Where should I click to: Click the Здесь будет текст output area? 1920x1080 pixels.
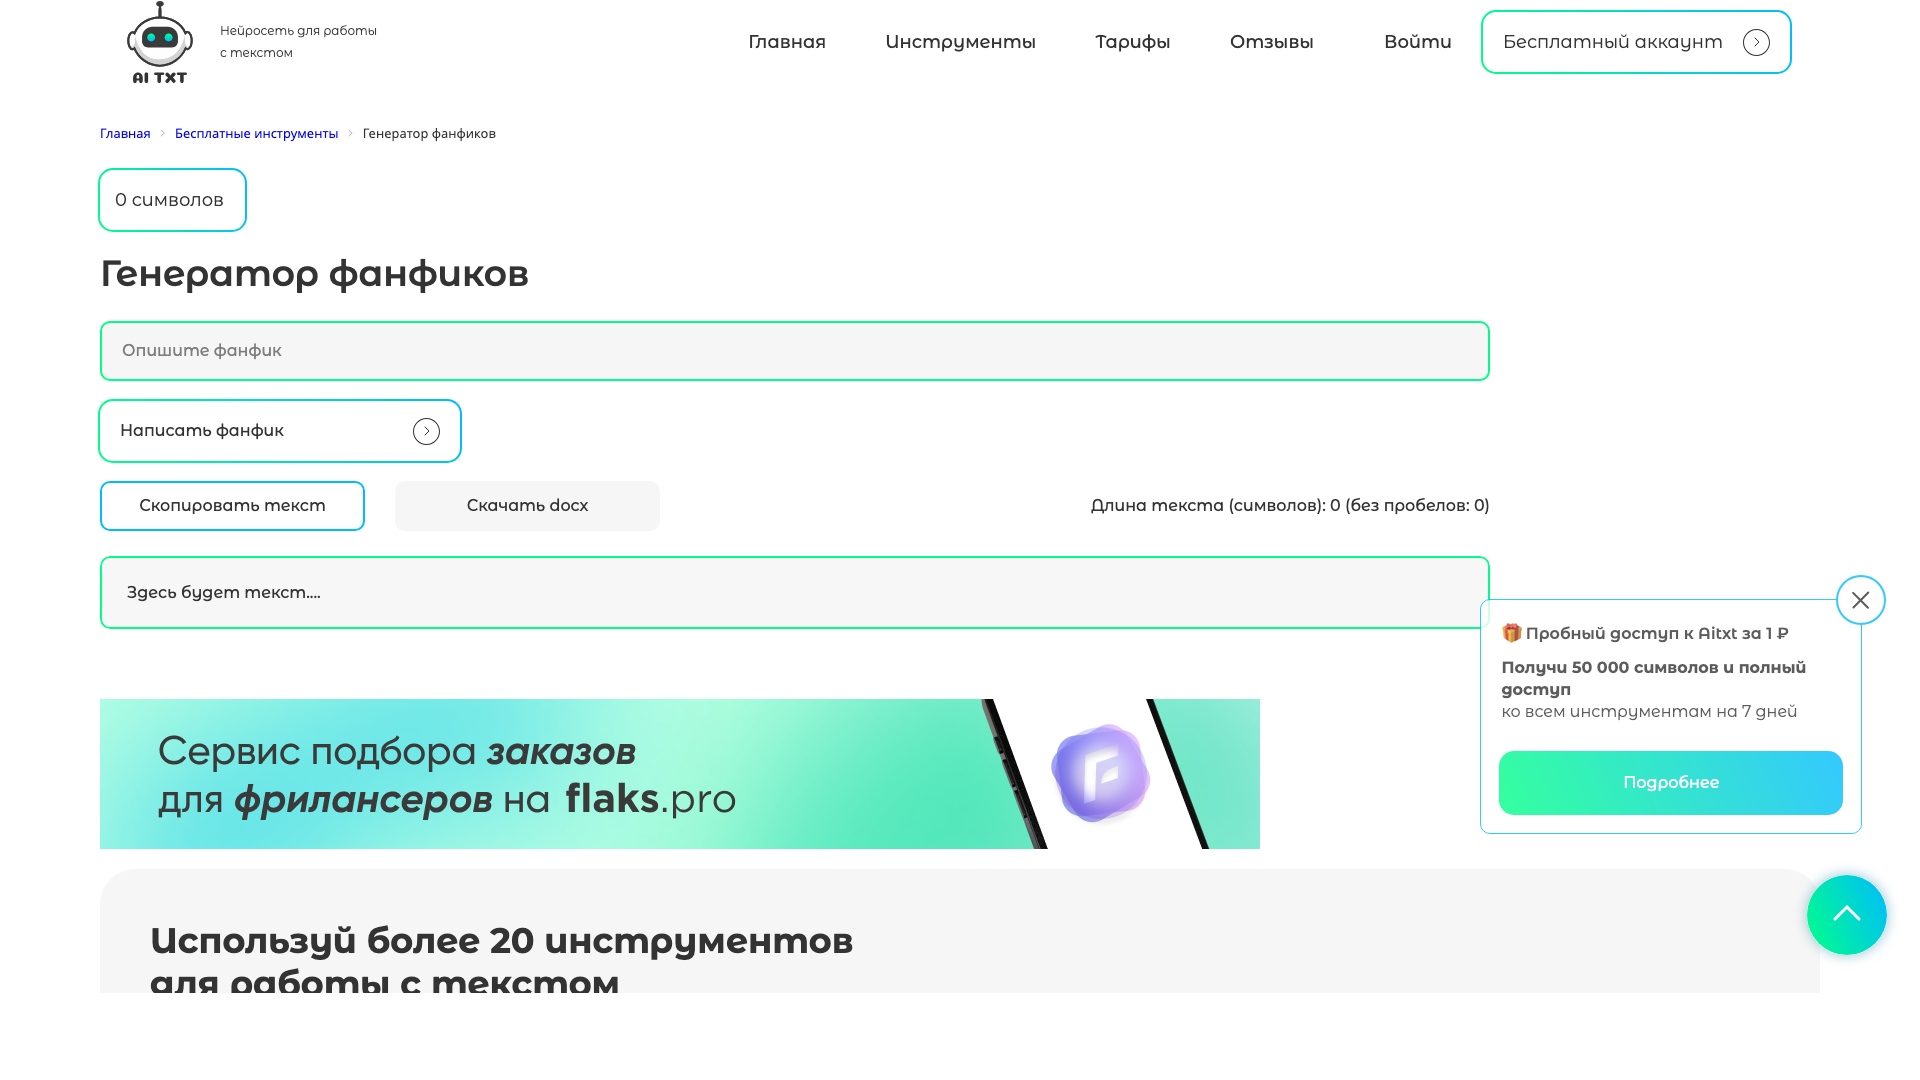794,593
